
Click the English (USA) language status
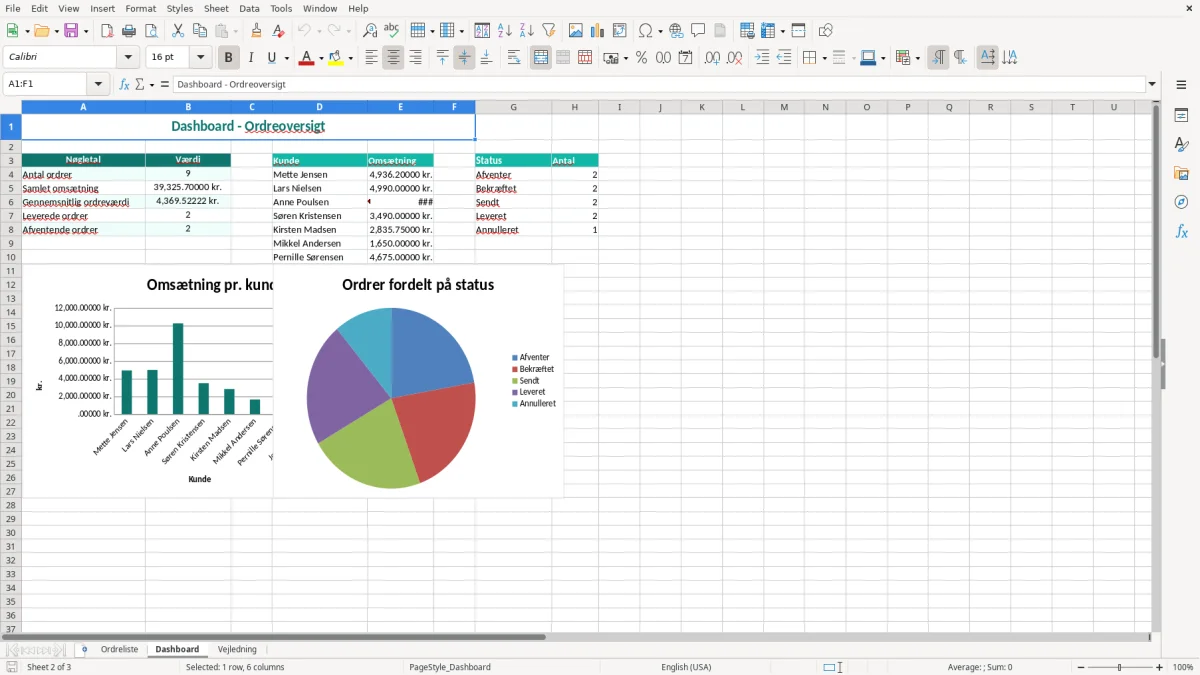(x=686, y=667)
